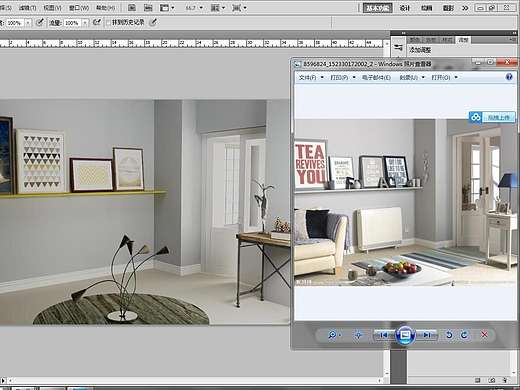The height and width of the screenshot is (390, 520).
Task: Select the 基本功能 workspace button
Action: 377,8
